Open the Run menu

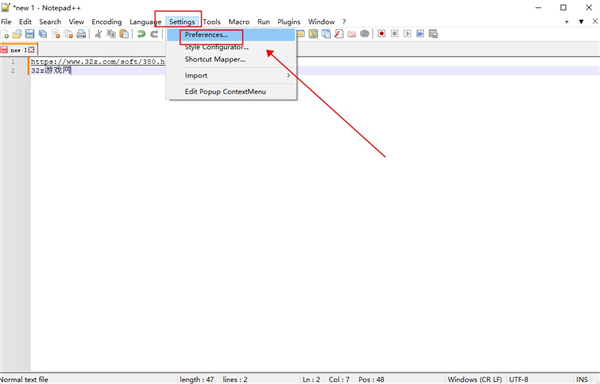(x=264, y=22)
